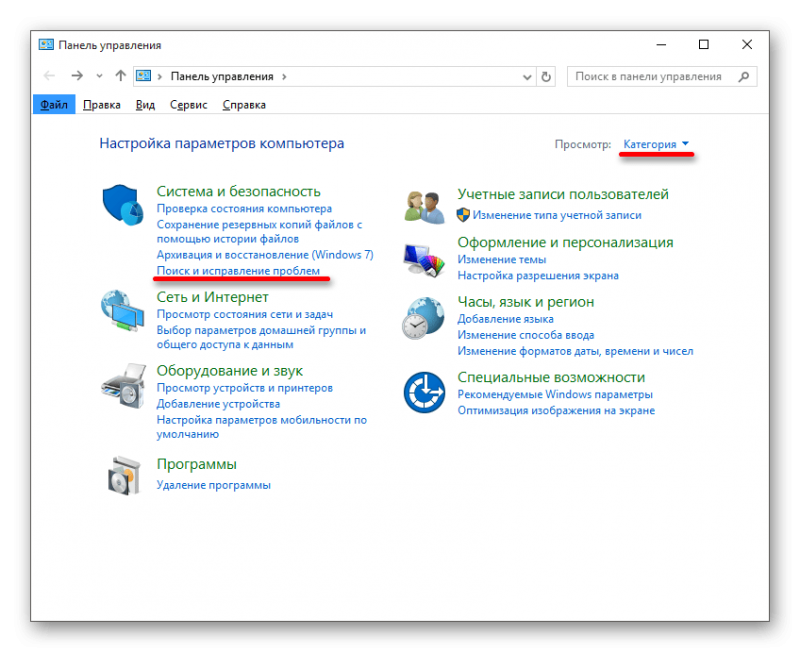Screen dimensions: 800x652
Task: Click the magnifier icon in the search box
Action: tap(744, 77)
